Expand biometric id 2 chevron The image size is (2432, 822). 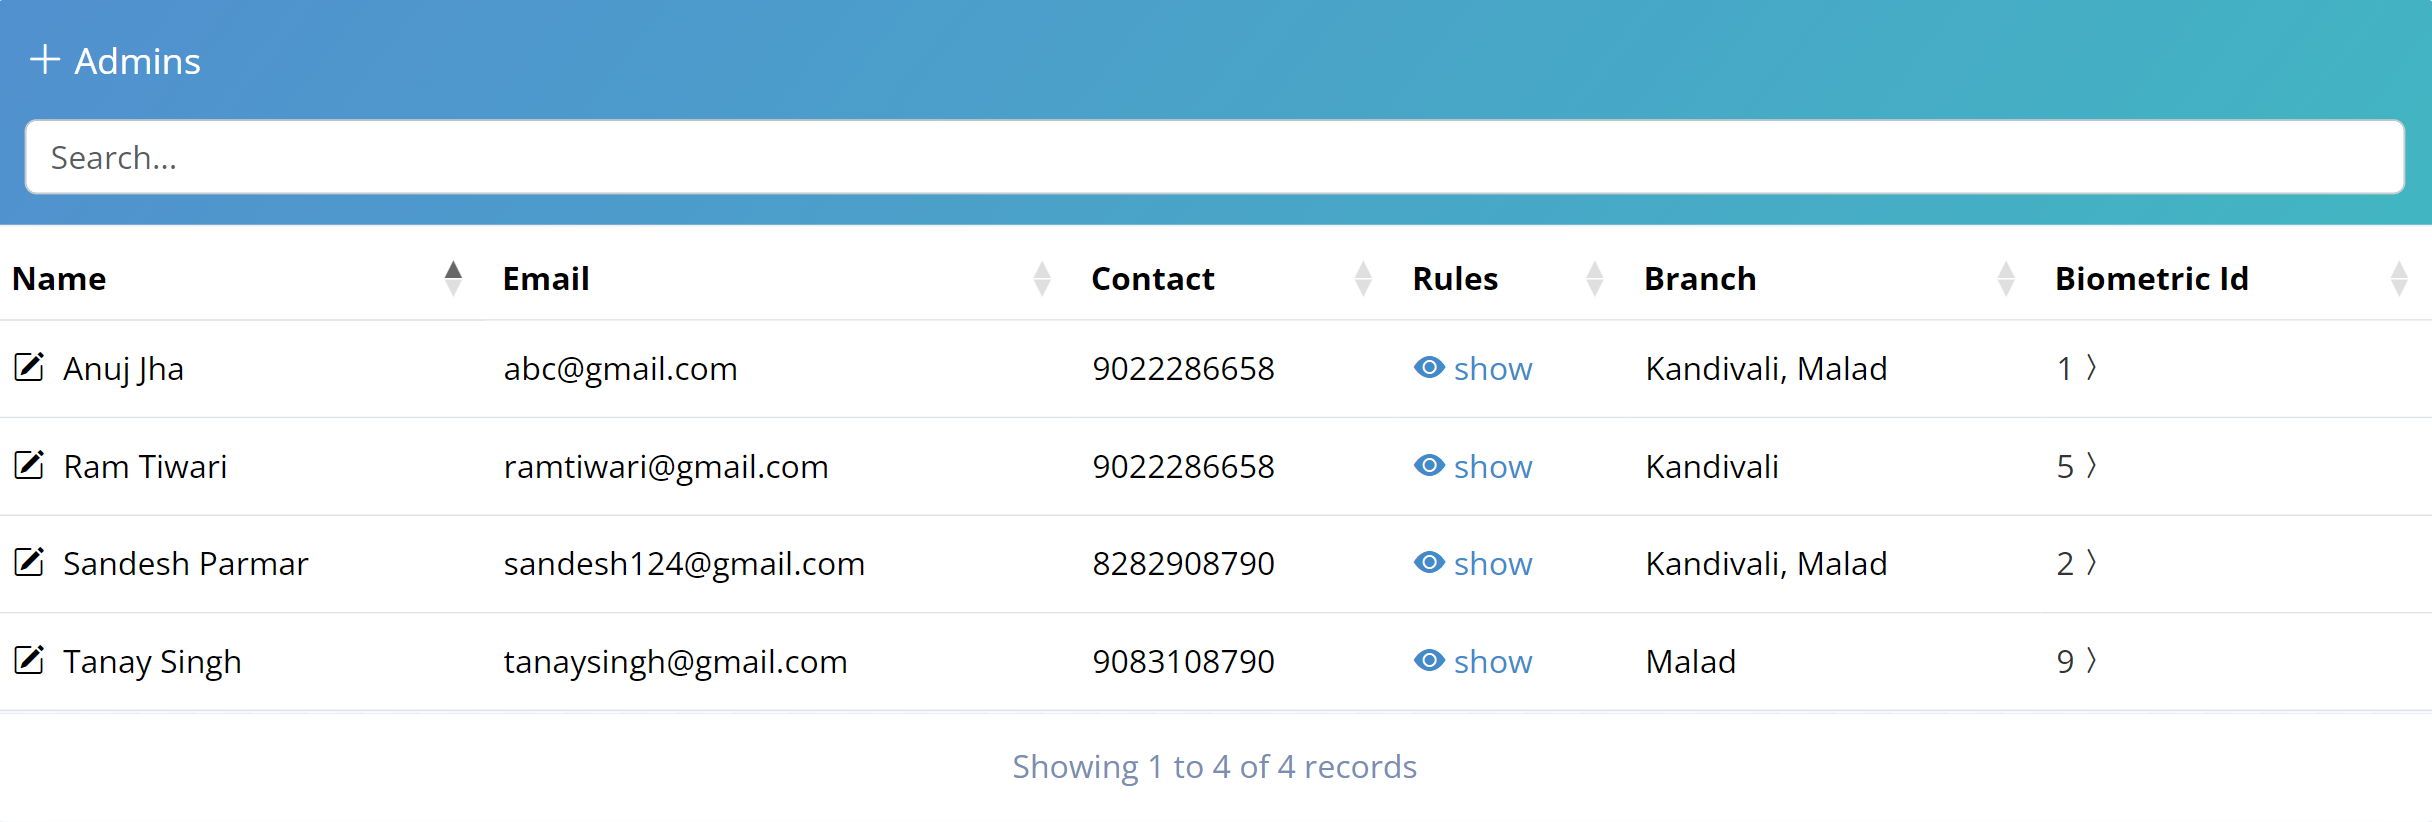click(x=2091, y=563)
